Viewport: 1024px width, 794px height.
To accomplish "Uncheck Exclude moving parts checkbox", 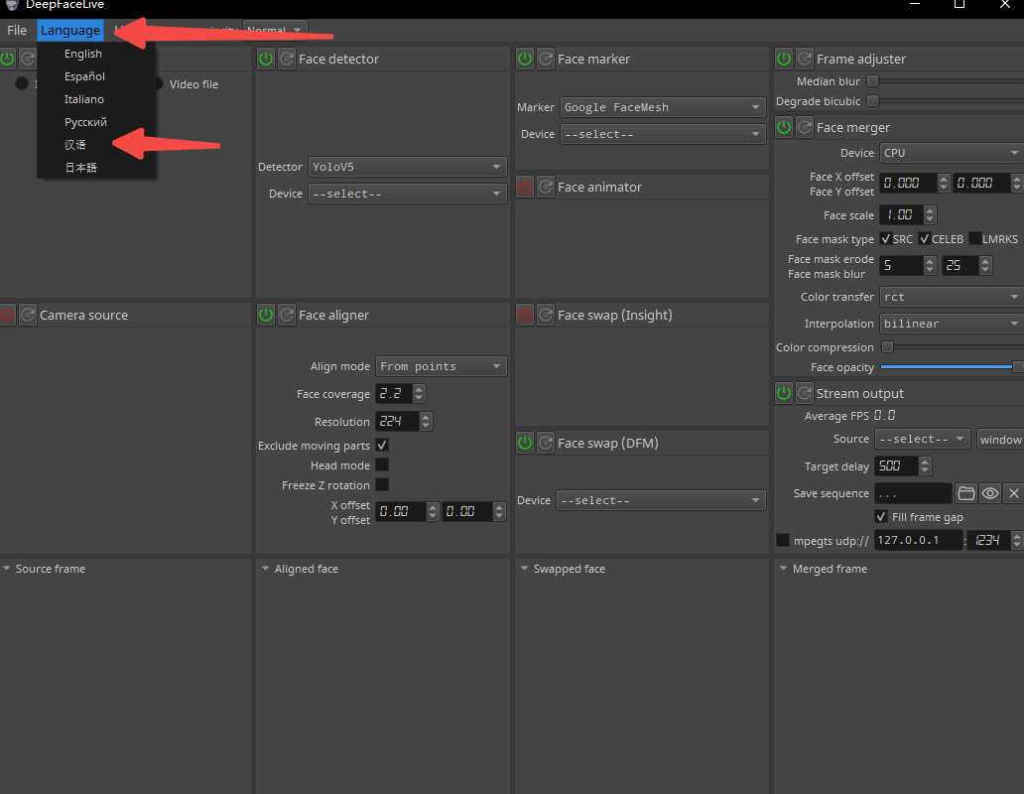I will [382, 445].
